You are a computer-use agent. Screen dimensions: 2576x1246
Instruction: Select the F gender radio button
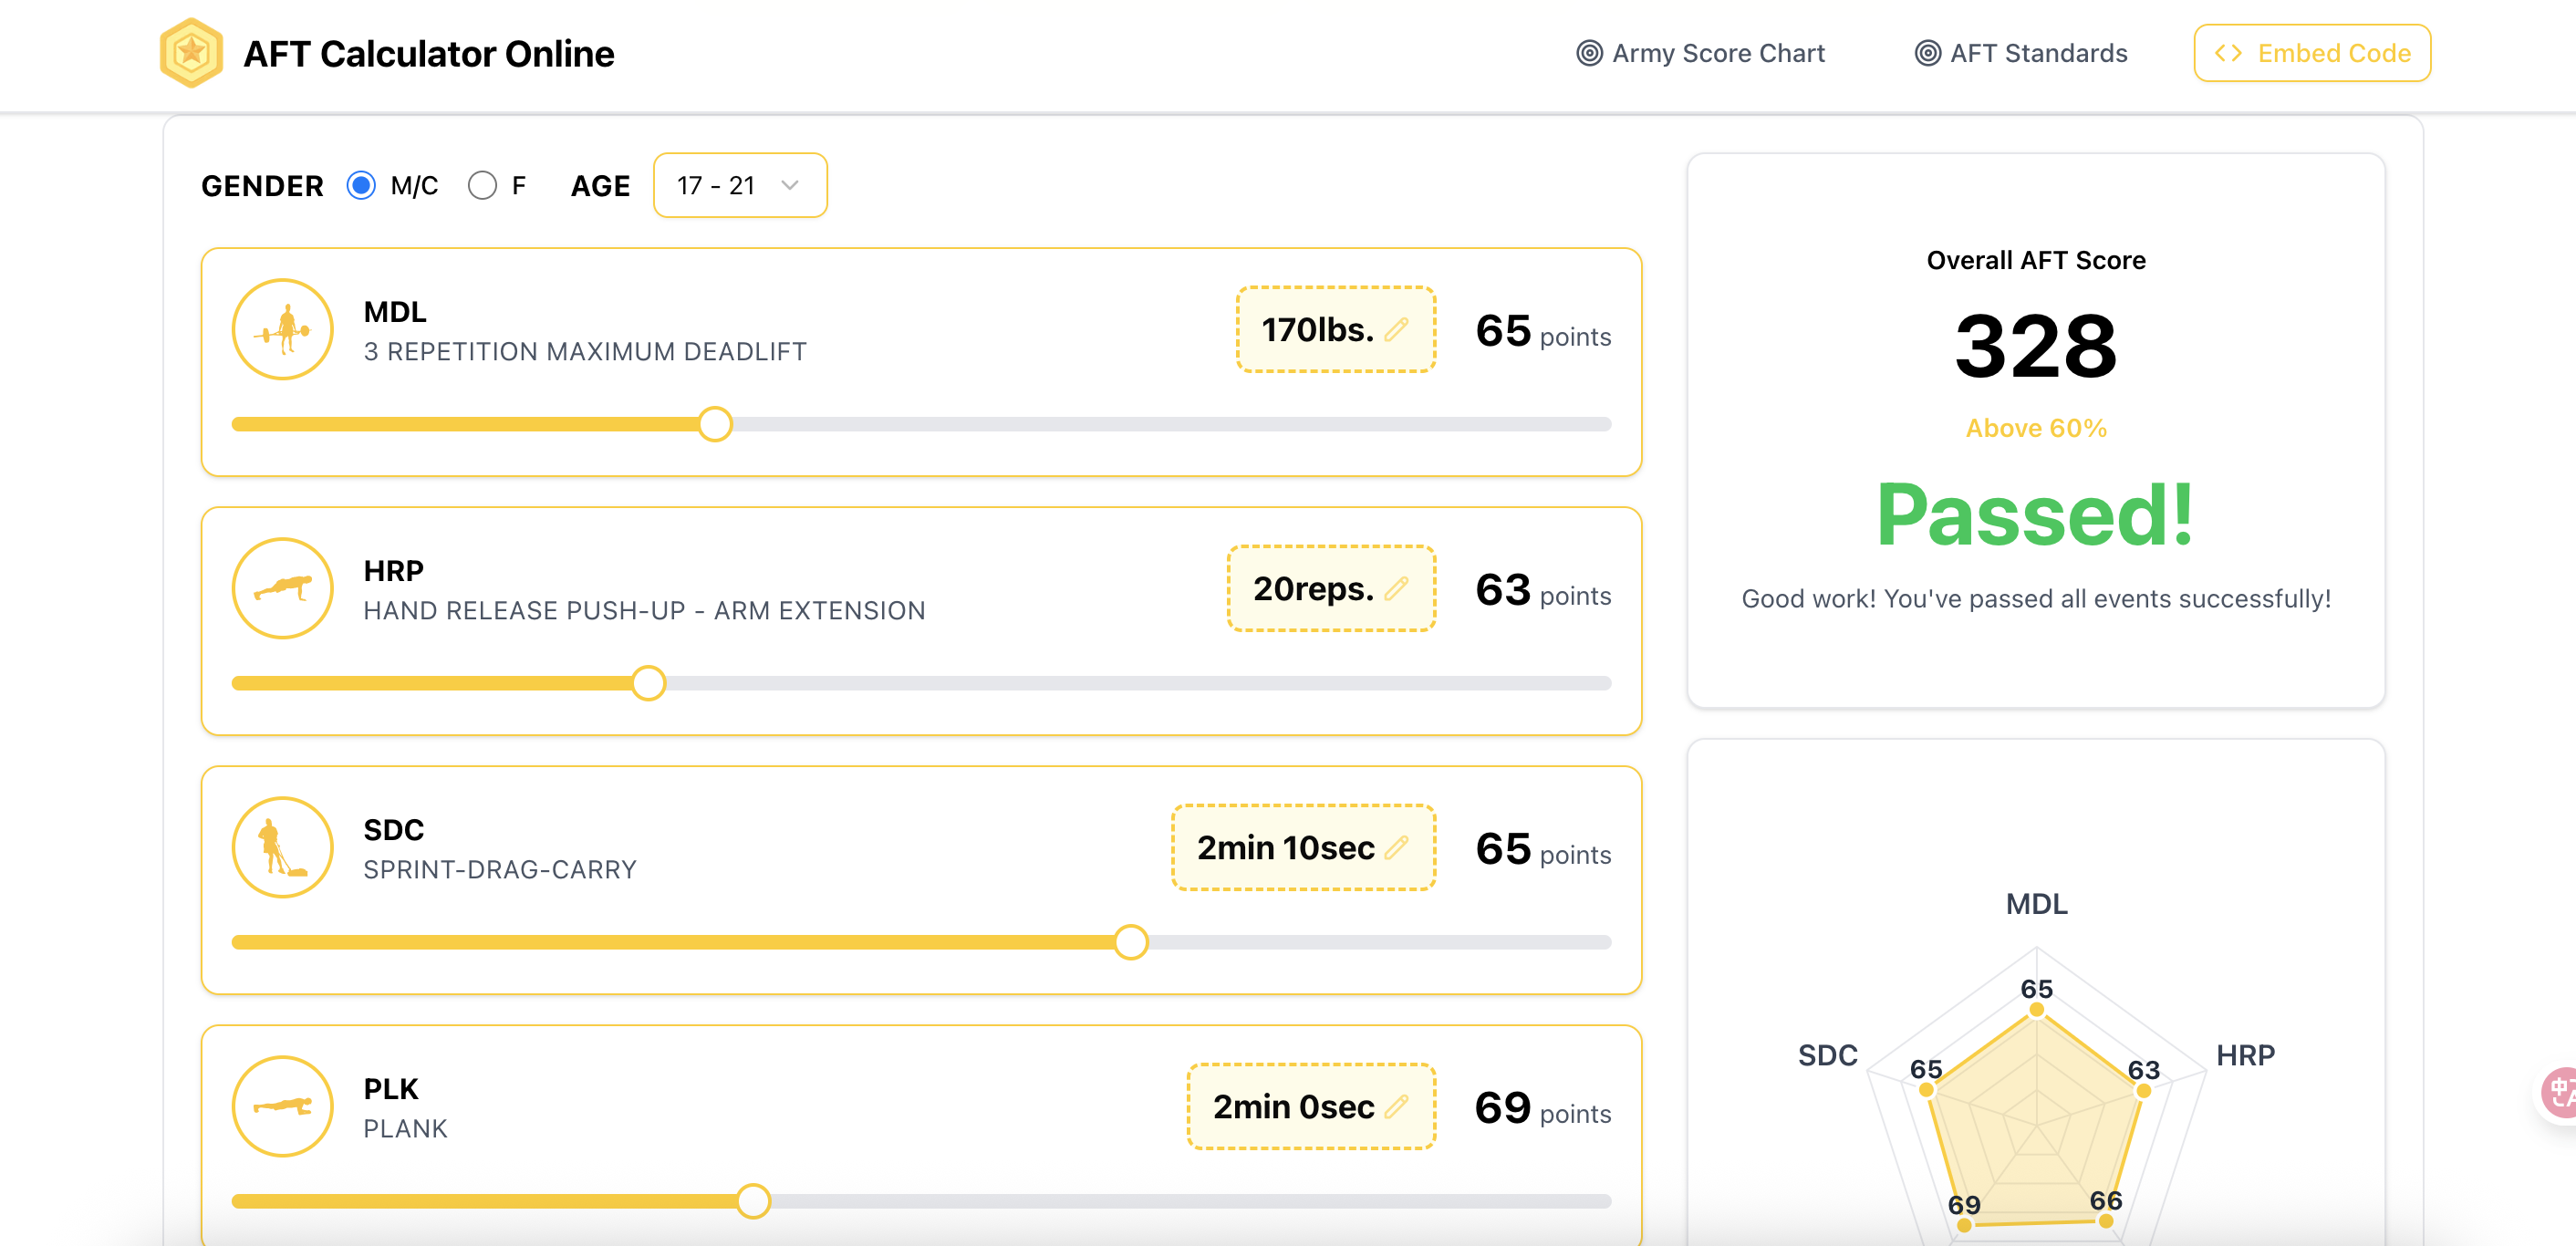[x=482, y=185]
